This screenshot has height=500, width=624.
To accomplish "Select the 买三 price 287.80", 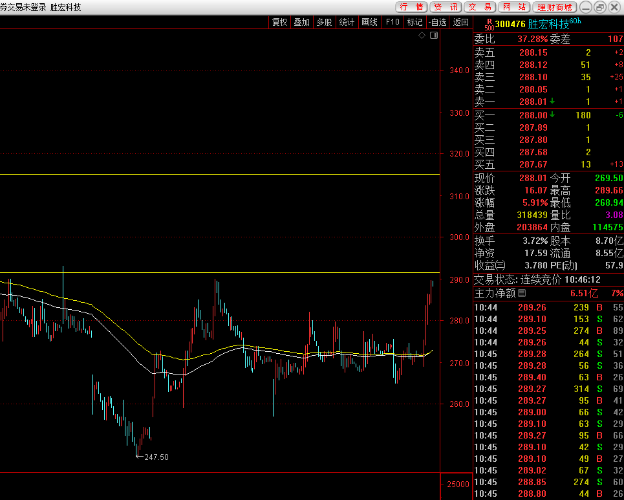I will [533, 140].
